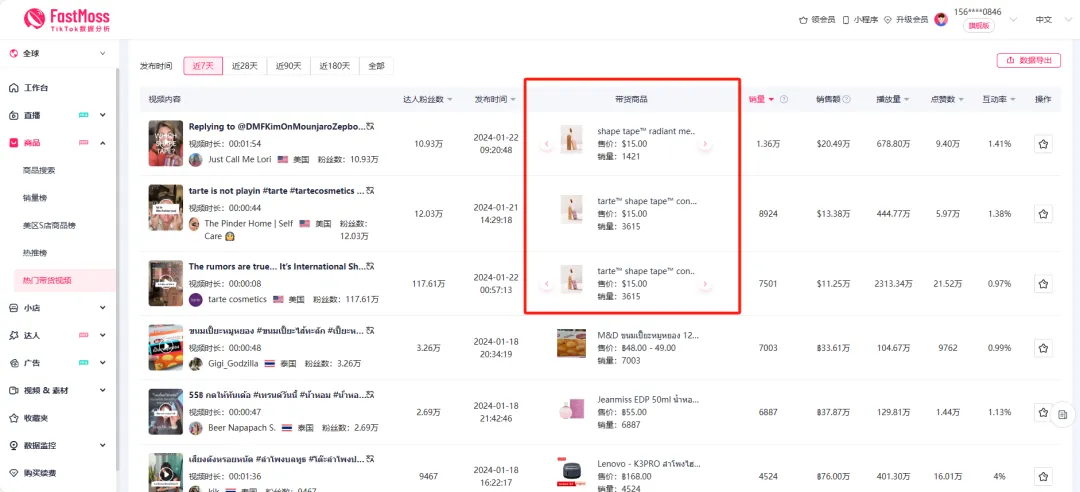Play The rumors are true video thumbnail

[166, 283]
